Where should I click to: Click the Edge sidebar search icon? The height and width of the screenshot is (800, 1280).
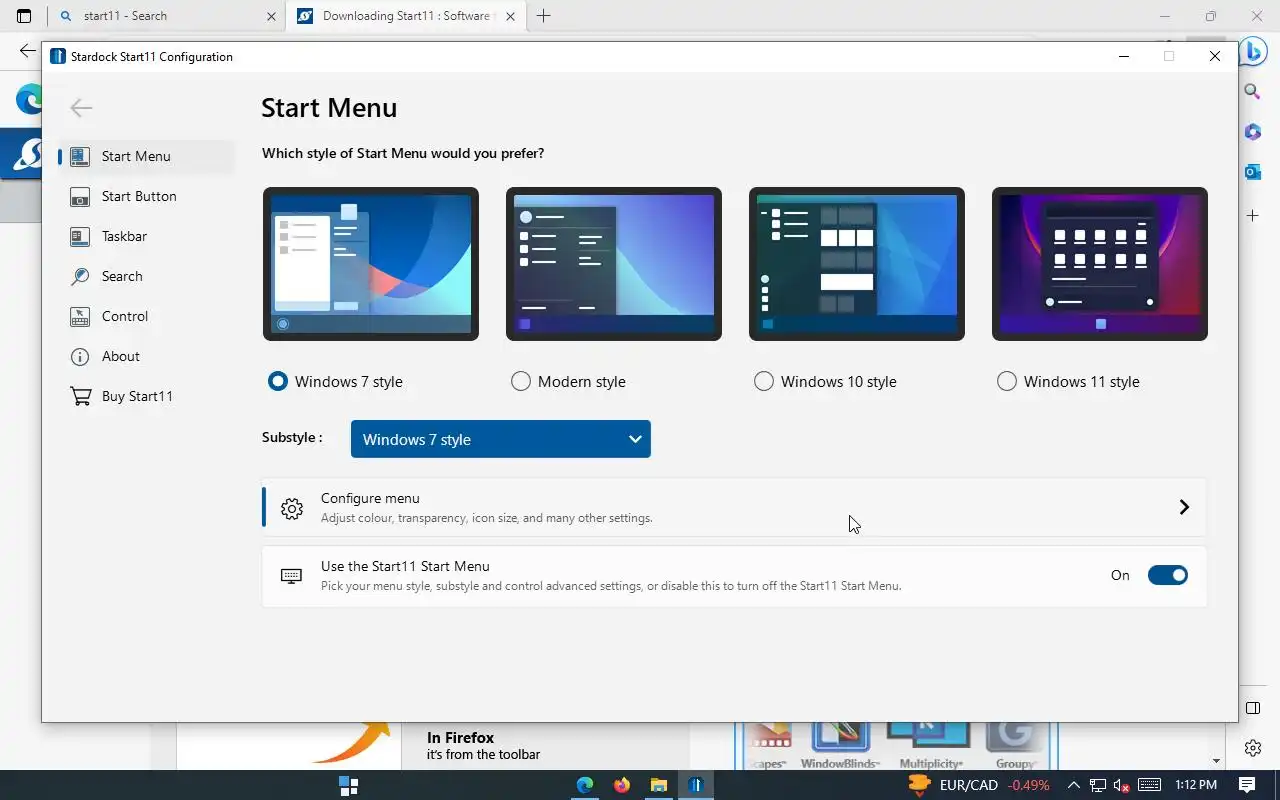pyautogui.click(x=1252, y=91)
